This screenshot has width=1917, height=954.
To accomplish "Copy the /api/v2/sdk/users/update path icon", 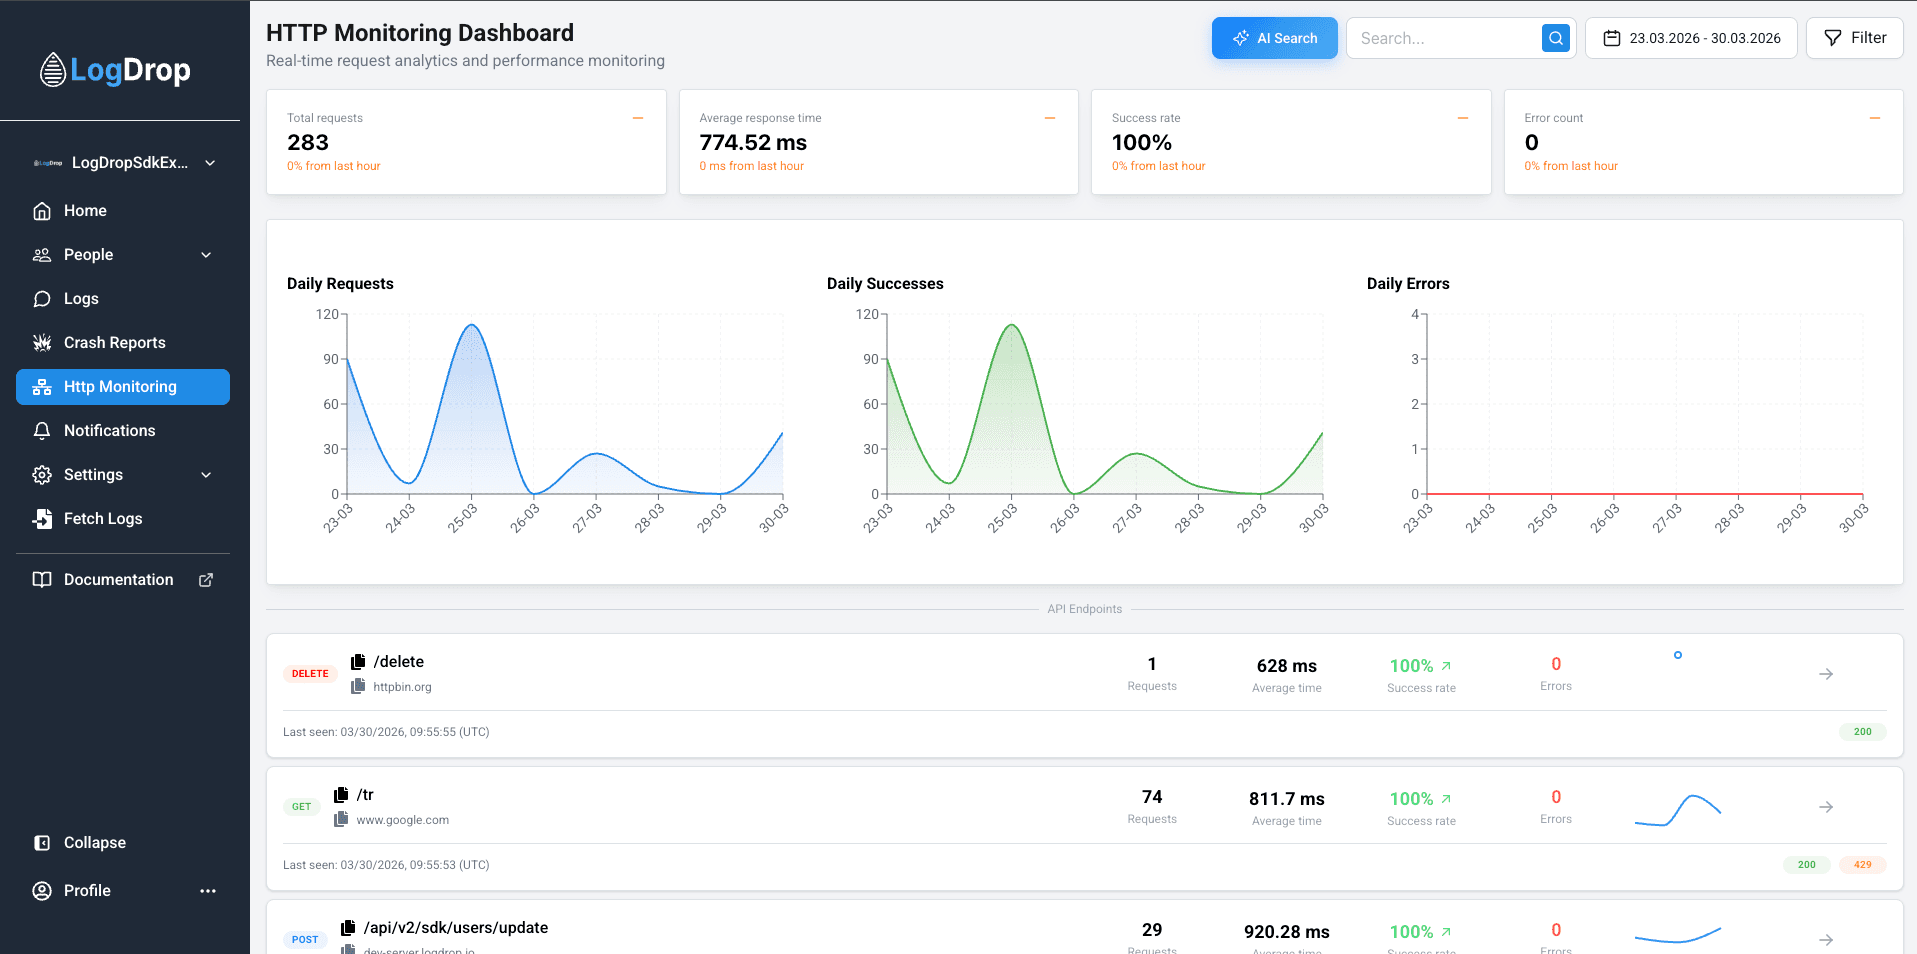I will point(348,928).
